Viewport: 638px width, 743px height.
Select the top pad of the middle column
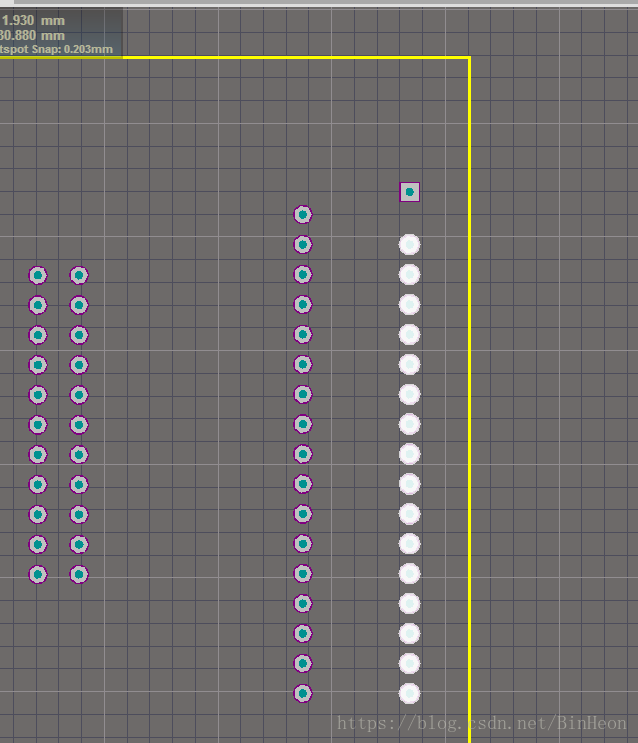303,214
